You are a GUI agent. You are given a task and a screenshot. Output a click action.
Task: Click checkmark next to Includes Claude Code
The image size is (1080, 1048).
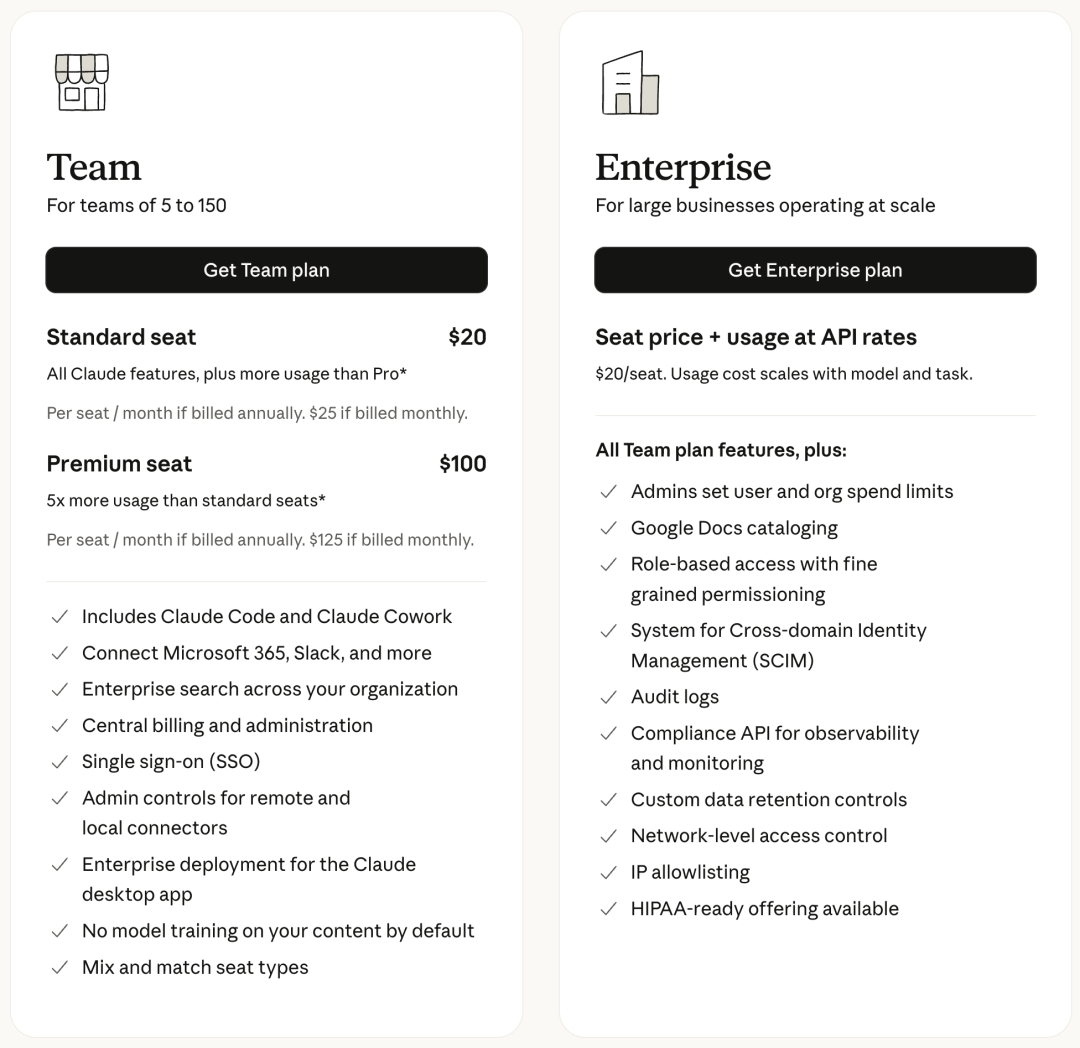click(x=60, y=616)
